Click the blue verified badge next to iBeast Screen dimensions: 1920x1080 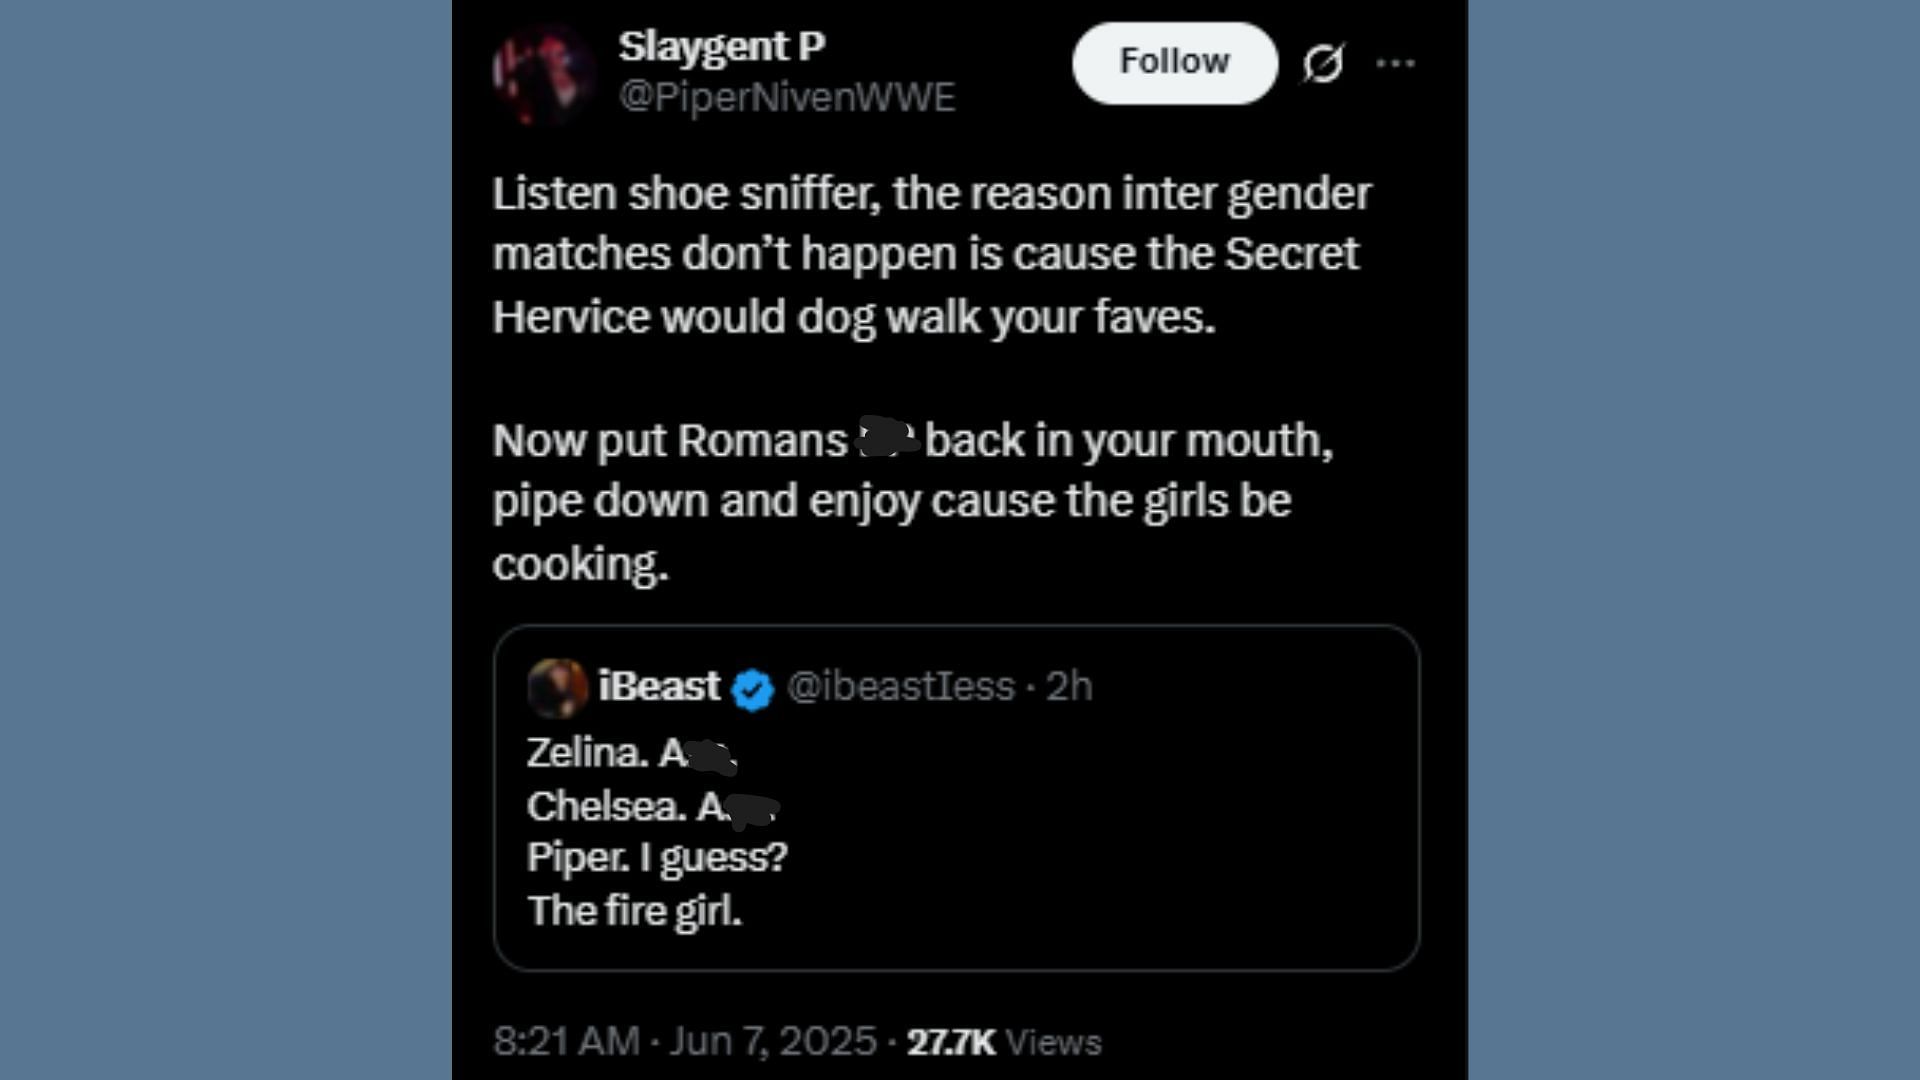(x=752, y=689)
